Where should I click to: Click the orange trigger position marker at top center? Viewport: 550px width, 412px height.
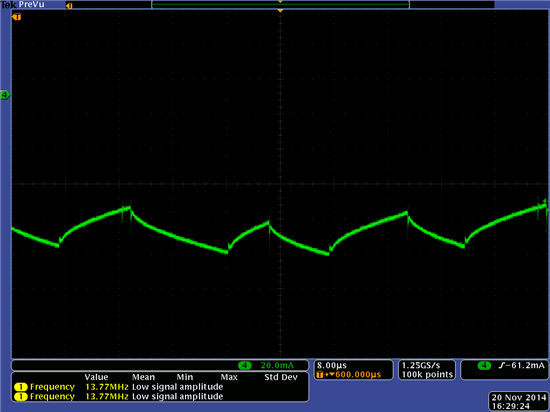(x=280, y=11)
